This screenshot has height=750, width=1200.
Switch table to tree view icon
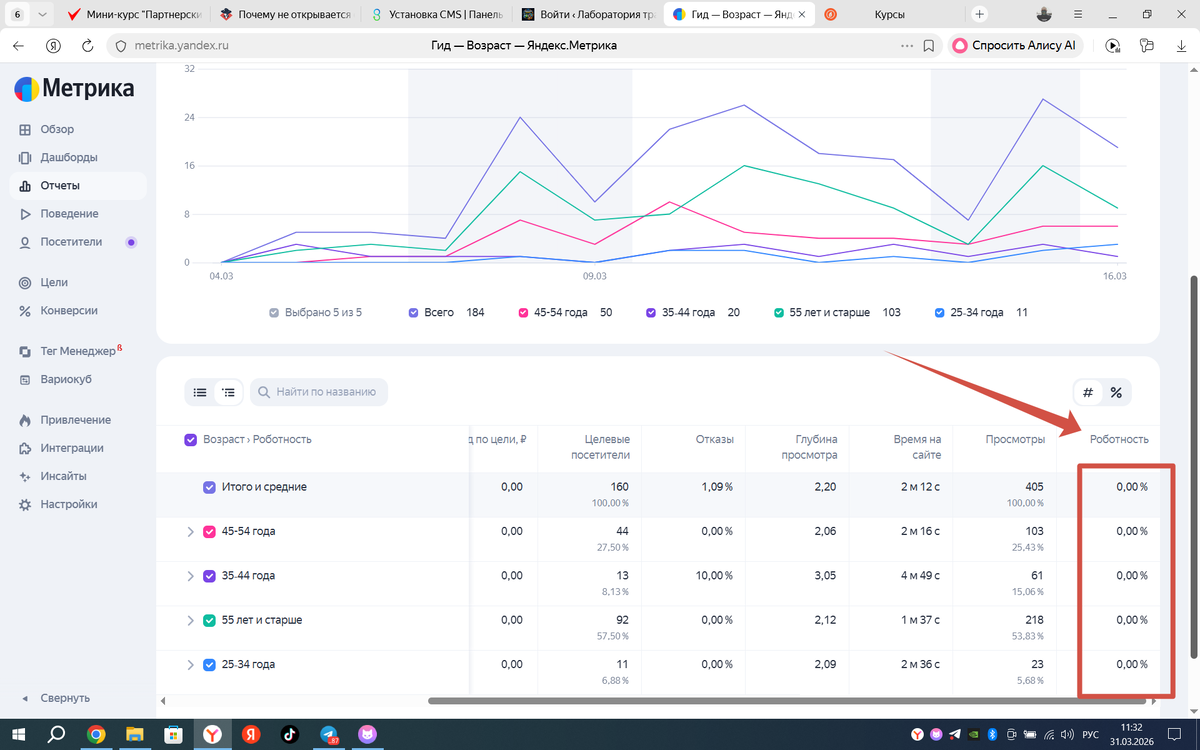(229, 393)
